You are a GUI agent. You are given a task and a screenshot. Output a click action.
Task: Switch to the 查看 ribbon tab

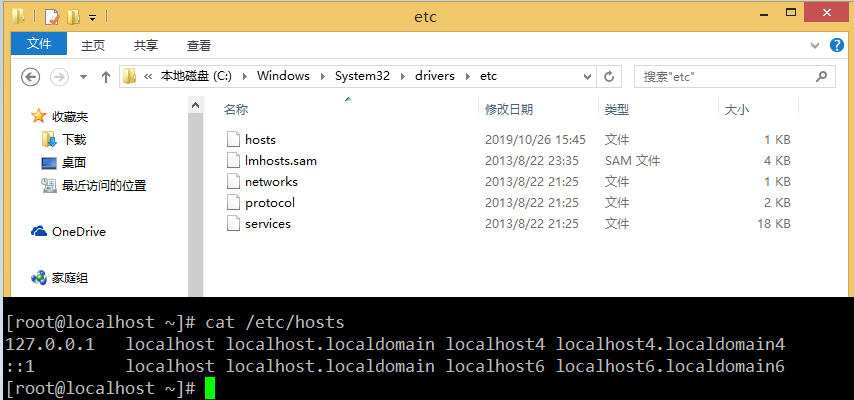[199, 45]
